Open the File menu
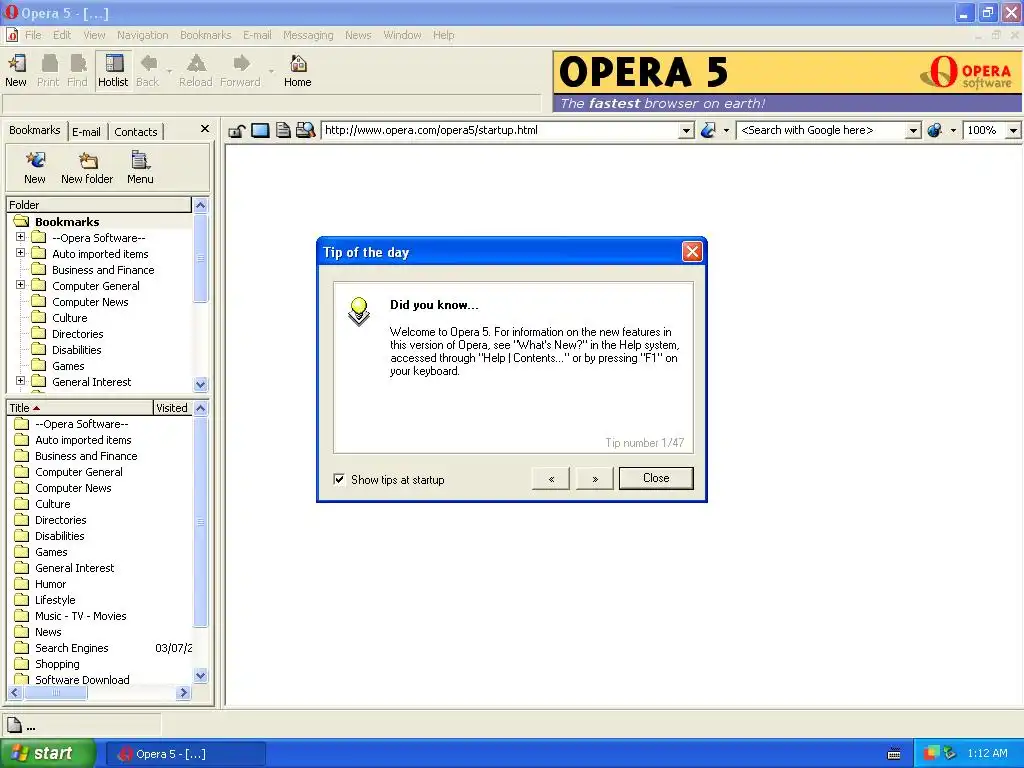 (x=33, y=35)
